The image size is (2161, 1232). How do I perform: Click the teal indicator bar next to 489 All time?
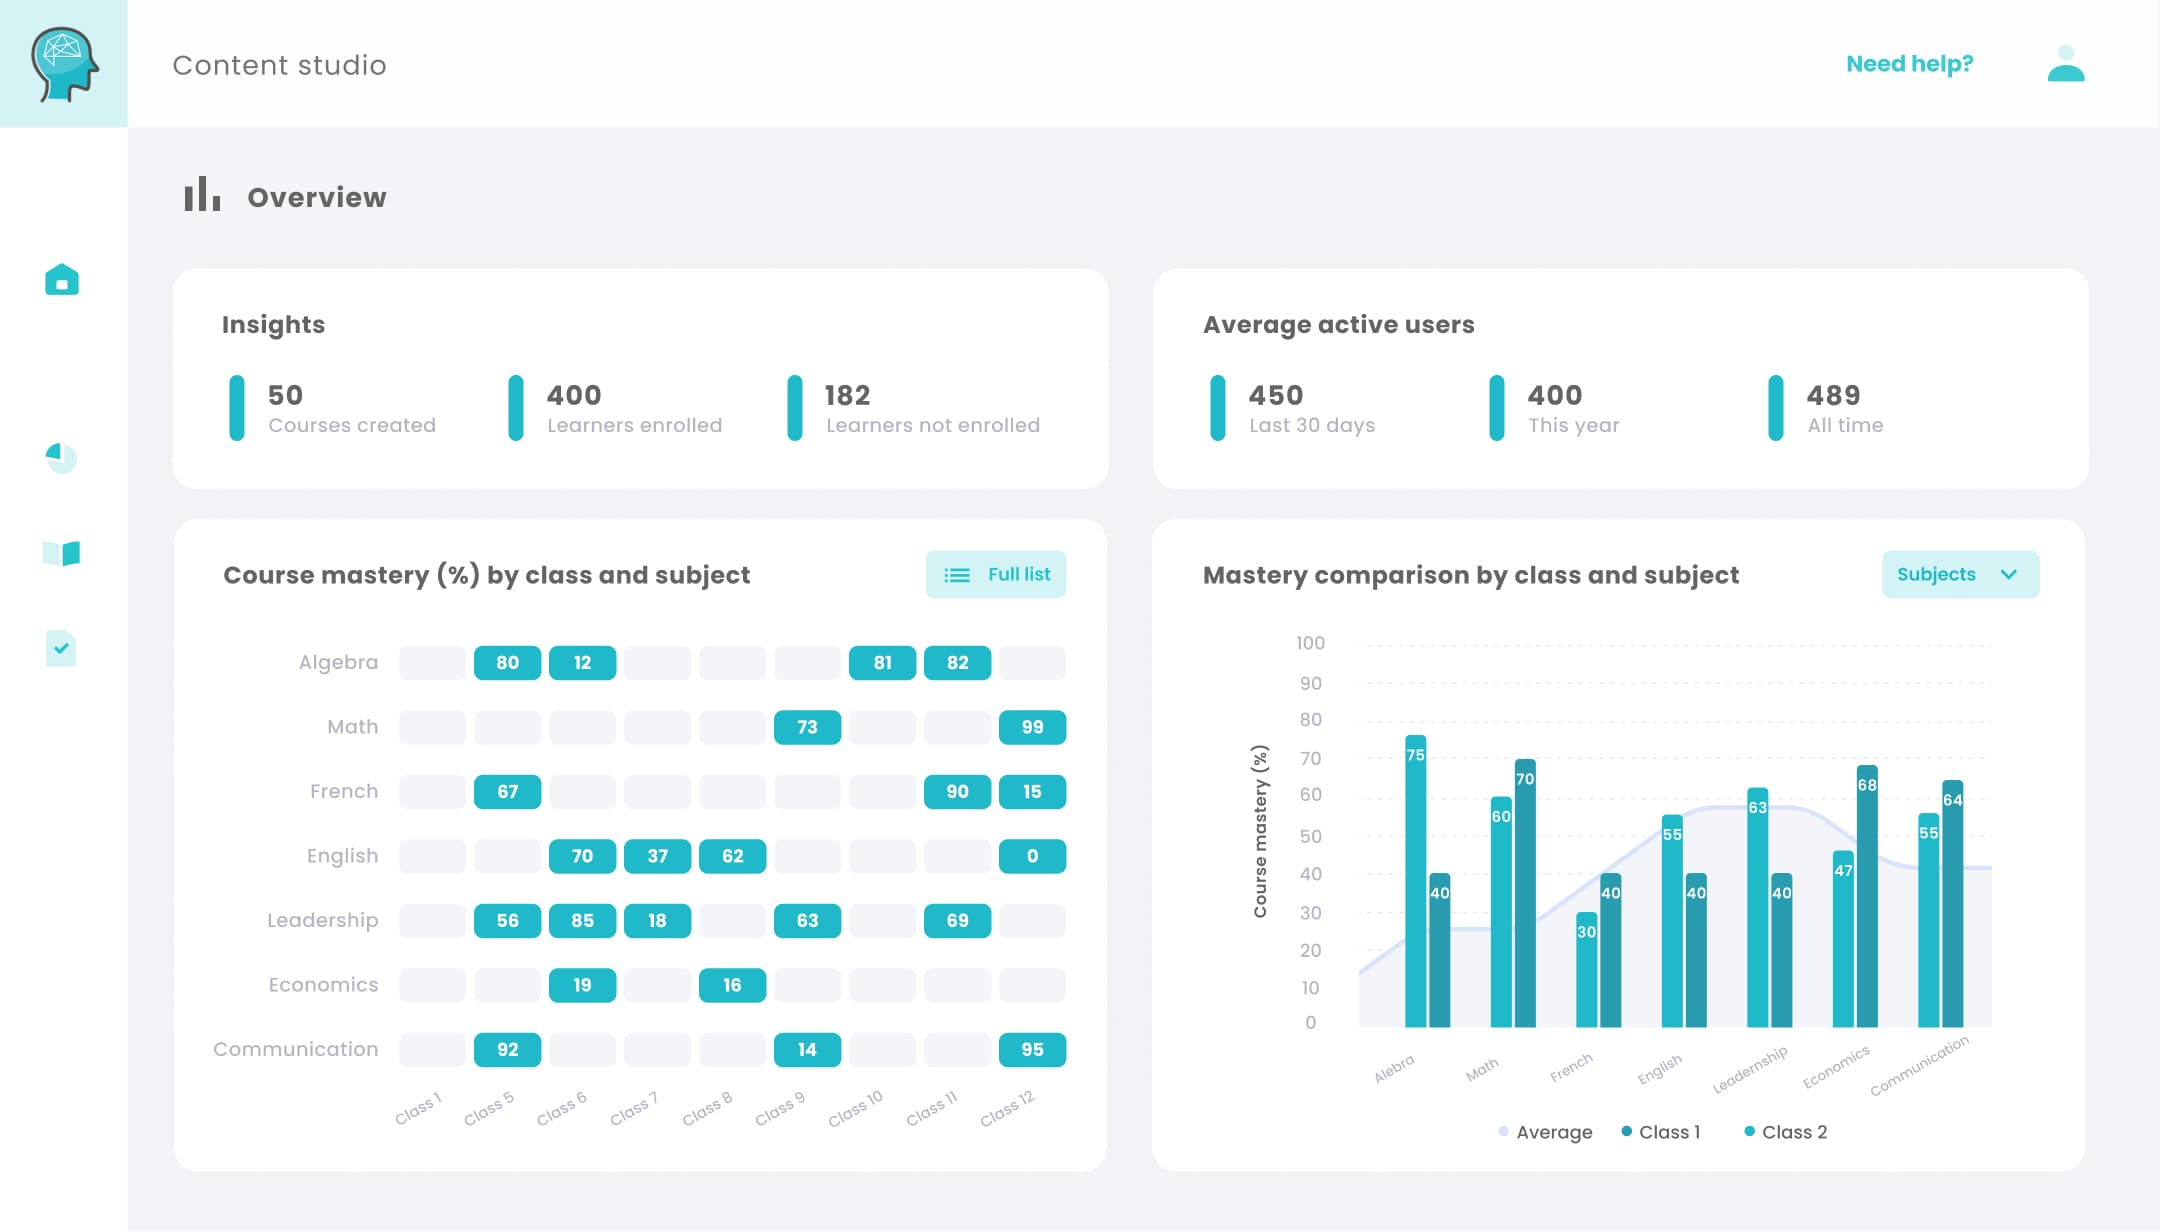click(1775, 408)
